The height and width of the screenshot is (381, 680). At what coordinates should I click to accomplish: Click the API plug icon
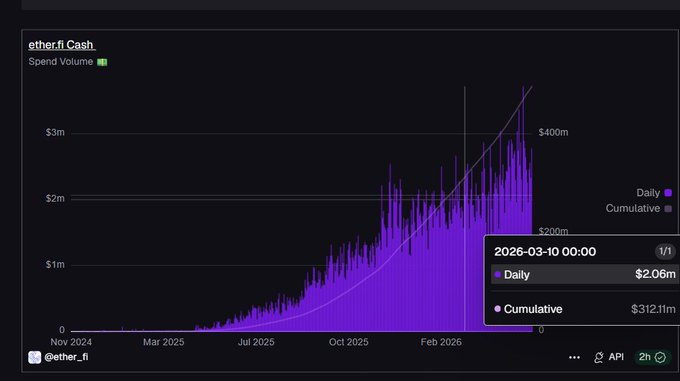point(599,358)
